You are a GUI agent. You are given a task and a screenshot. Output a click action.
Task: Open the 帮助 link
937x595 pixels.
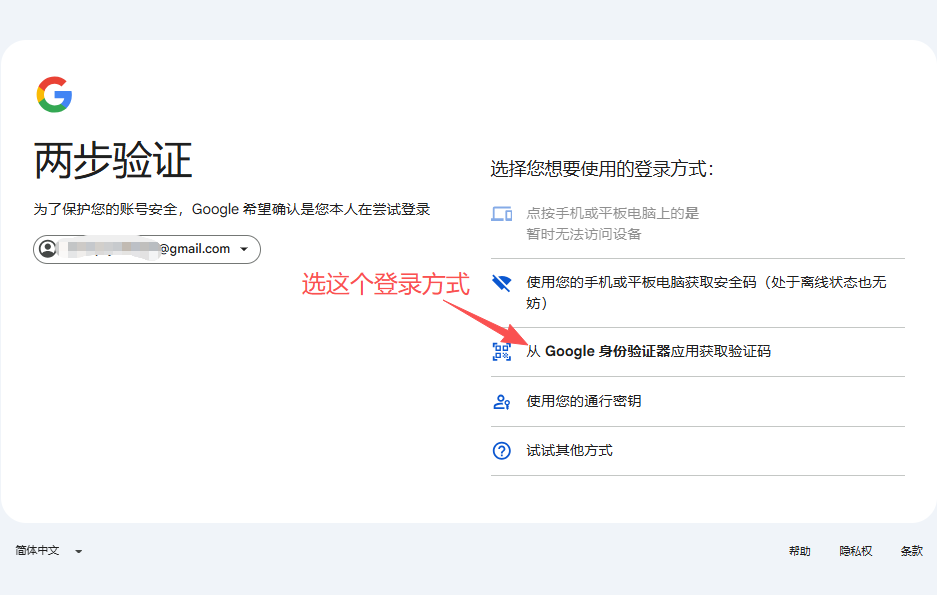pyautogui.click(x=800, y=551)
